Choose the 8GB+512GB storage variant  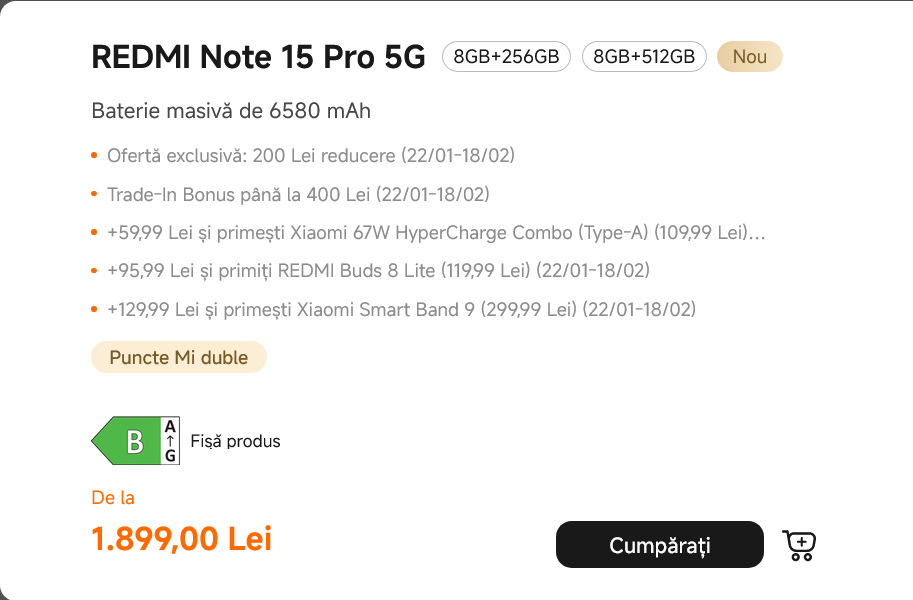(644, 57)
